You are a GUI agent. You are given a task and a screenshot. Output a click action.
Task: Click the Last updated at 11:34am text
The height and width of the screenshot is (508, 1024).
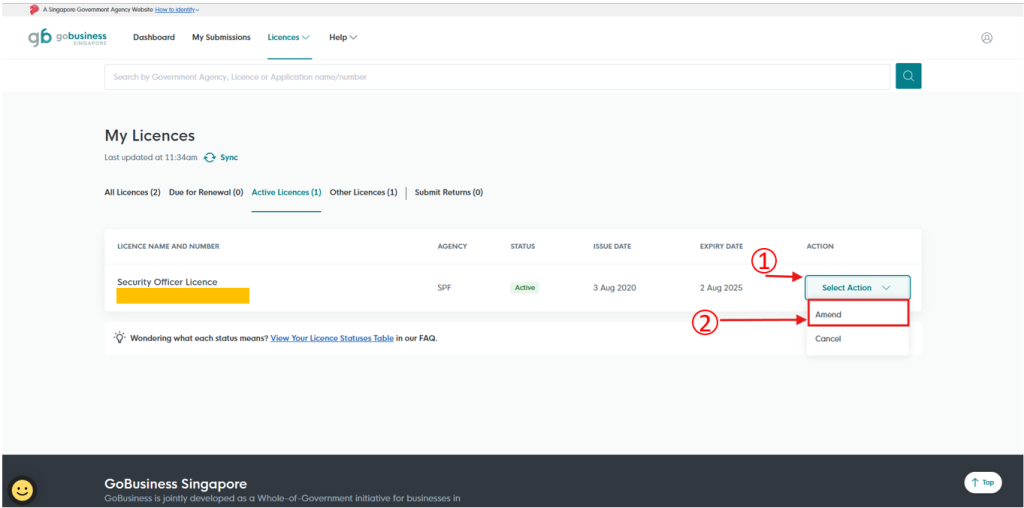(x=151, y=157)
